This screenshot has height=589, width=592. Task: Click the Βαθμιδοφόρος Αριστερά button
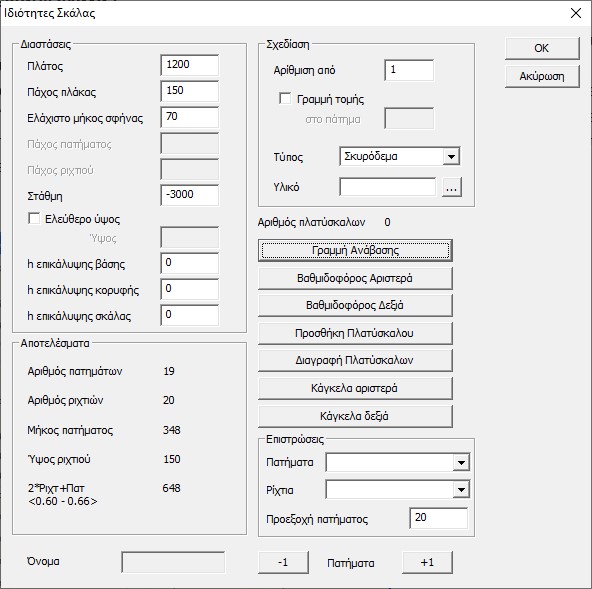pos(355,279)
